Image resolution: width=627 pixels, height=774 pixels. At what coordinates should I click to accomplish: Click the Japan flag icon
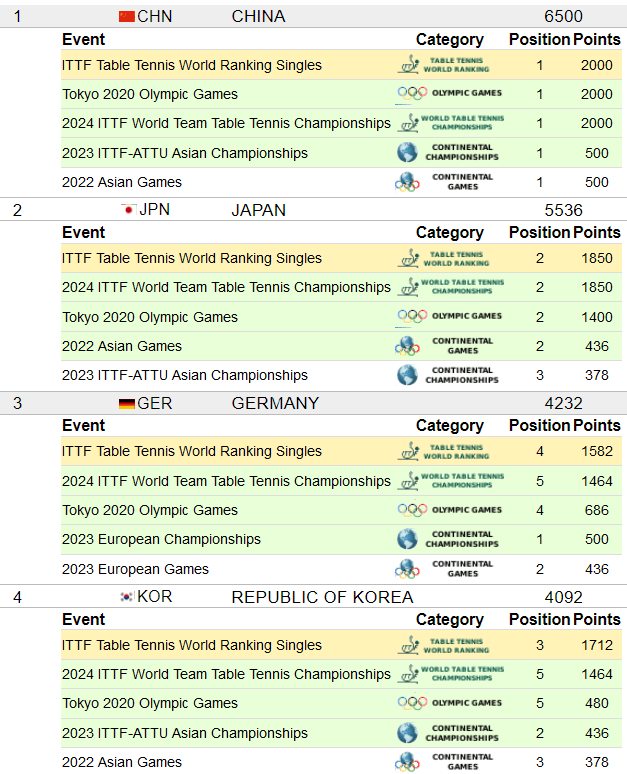(128, 210)
